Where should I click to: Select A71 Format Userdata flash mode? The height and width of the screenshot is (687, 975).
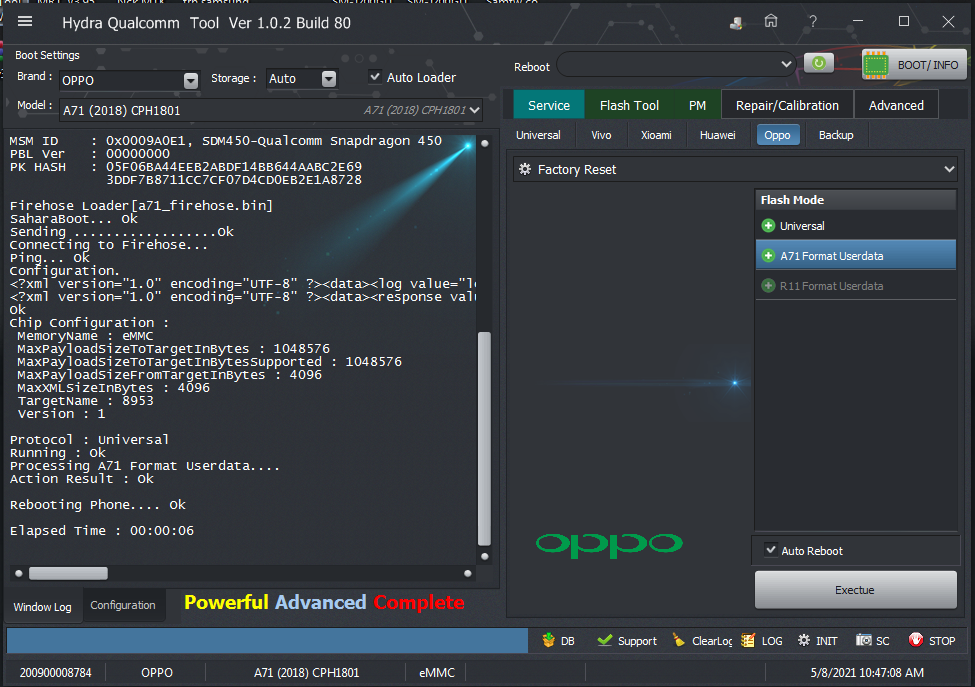[856, 256]
